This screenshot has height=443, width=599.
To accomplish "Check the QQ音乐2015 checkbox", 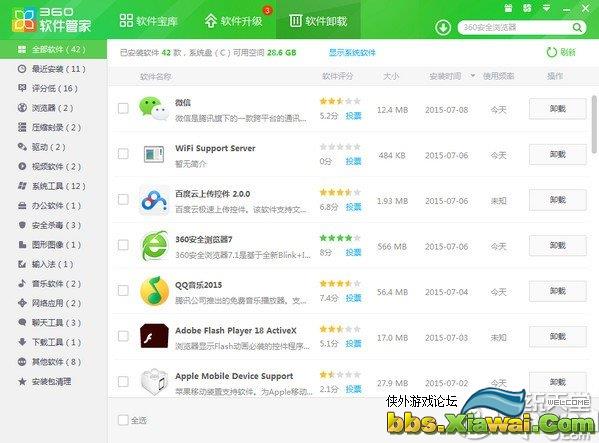I will (123, 291).
